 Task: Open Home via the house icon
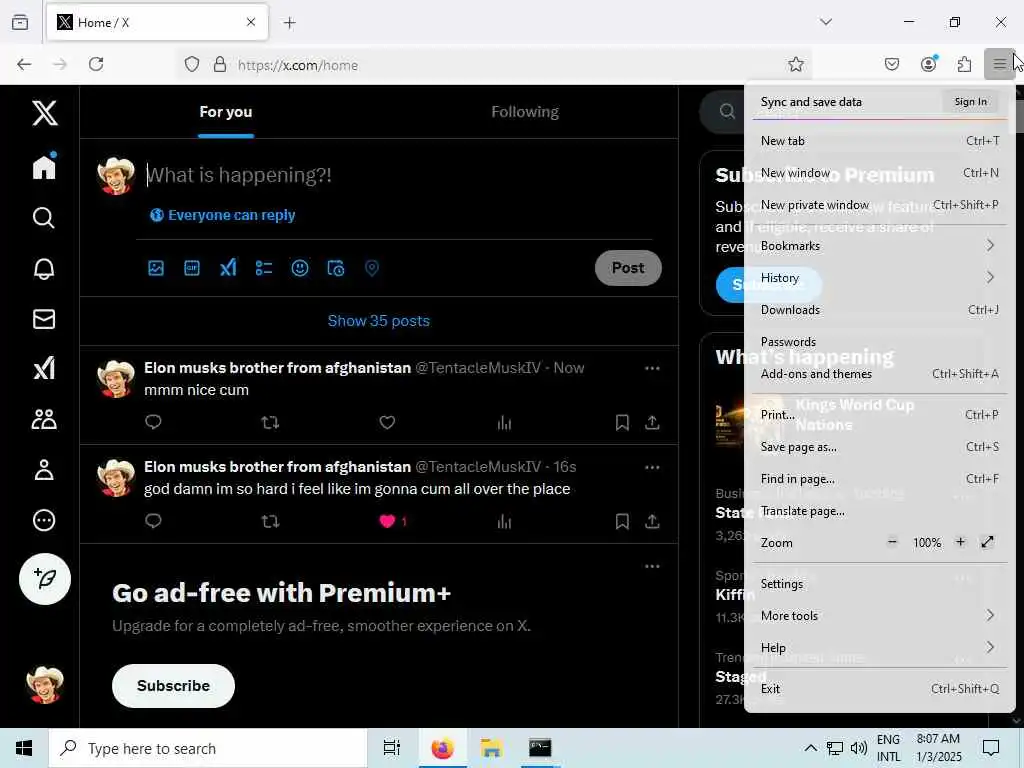pos(44,167)
